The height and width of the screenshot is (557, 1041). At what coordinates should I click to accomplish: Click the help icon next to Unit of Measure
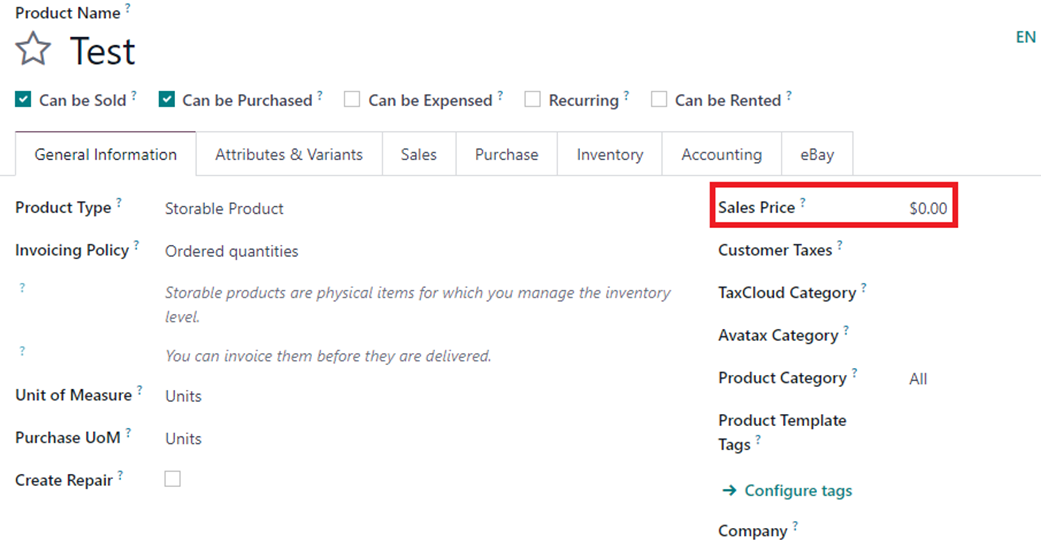coord(139,390)
